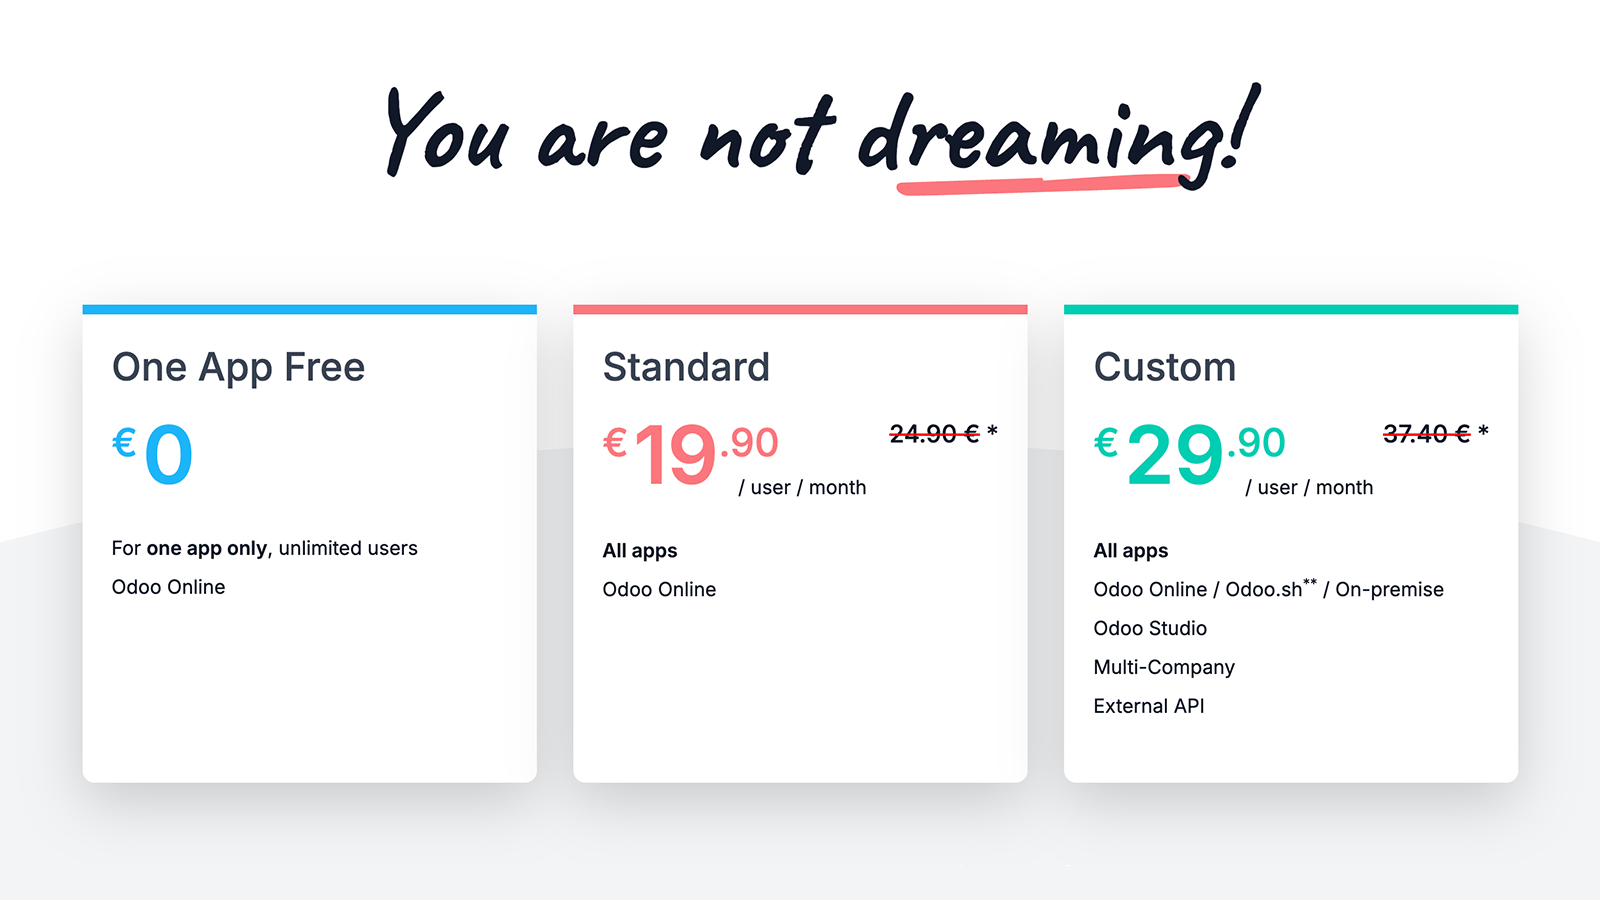The image size is (1600, 900).
Task: Click the red bar atop Standard card
Action: tap(800, 310)
